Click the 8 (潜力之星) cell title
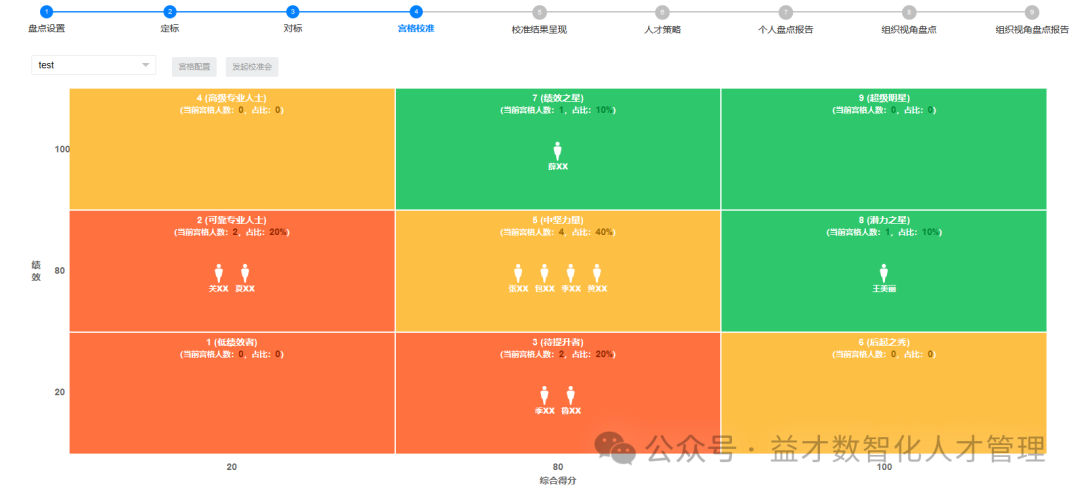 tap(884, 220)
